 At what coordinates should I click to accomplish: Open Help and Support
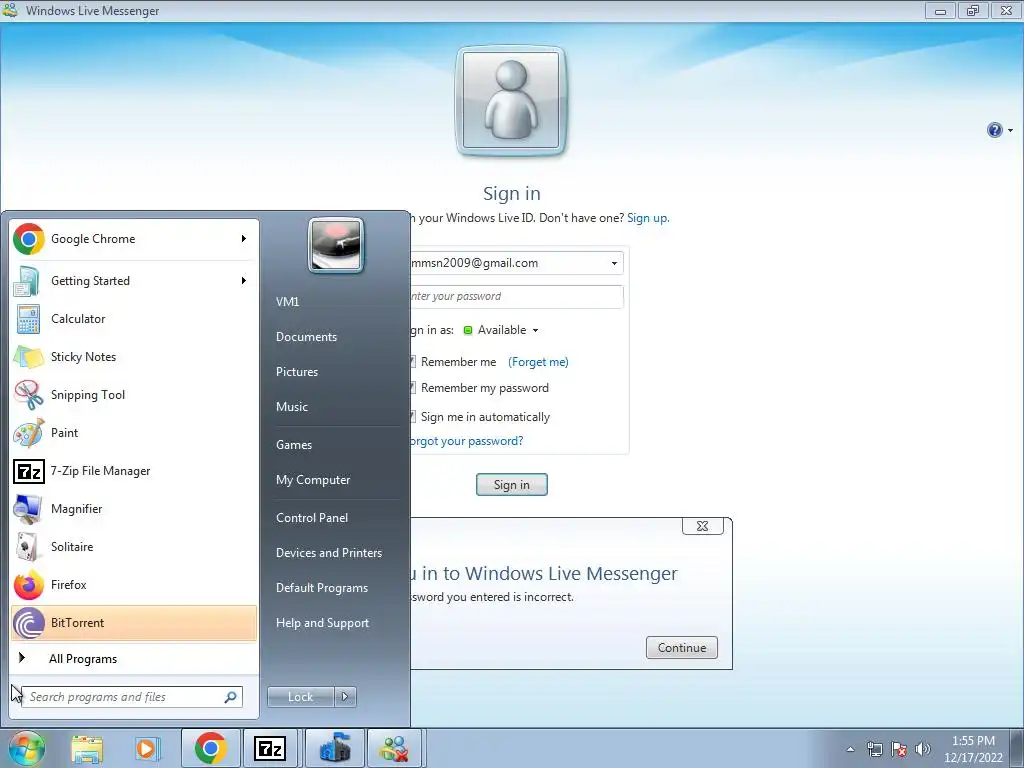[323, 623]
